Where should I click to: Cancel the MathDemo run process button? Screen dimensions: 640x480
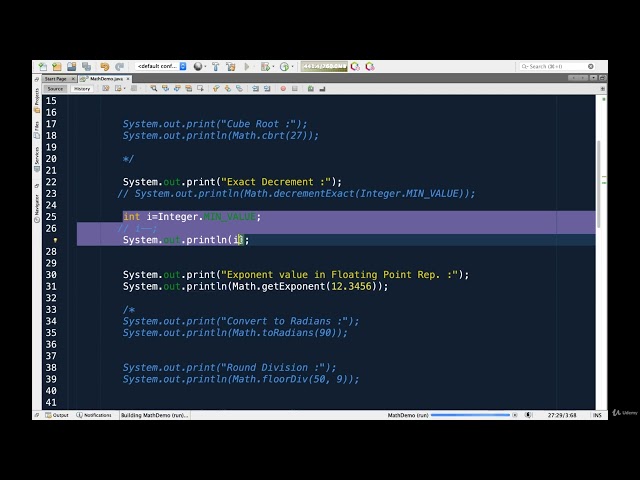click(x=515, y=415)
